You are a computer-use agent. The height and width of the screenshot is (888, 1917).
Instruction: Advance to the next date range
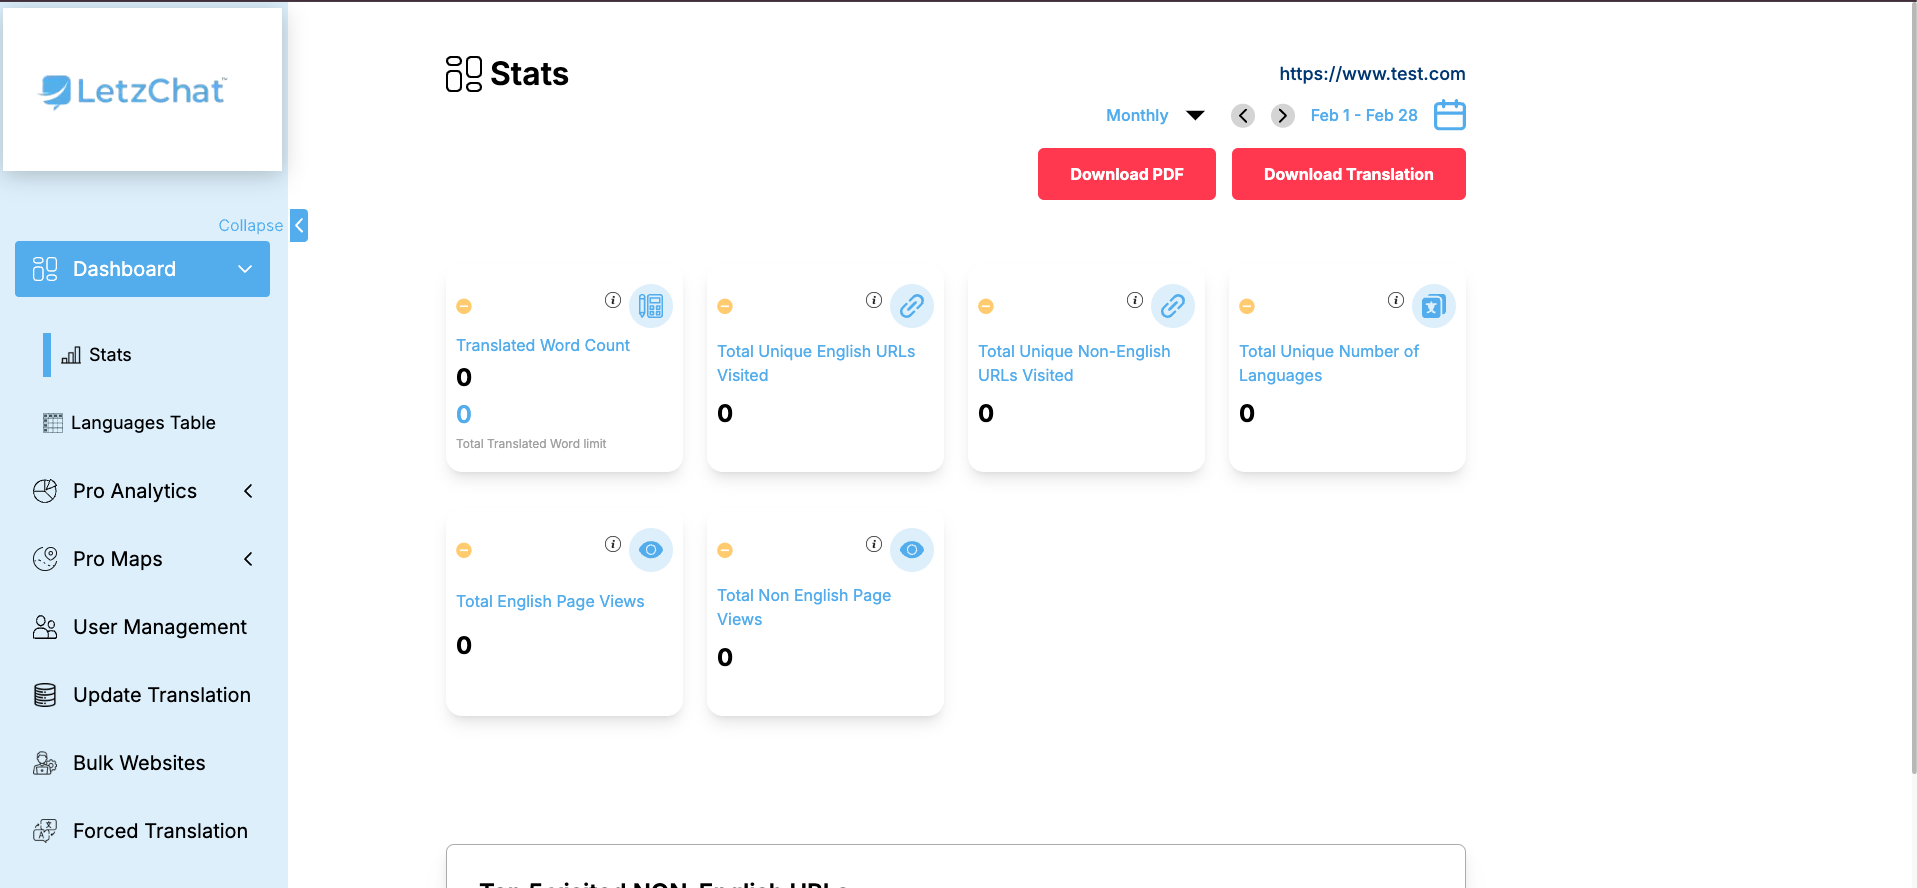coord(1283,116)
